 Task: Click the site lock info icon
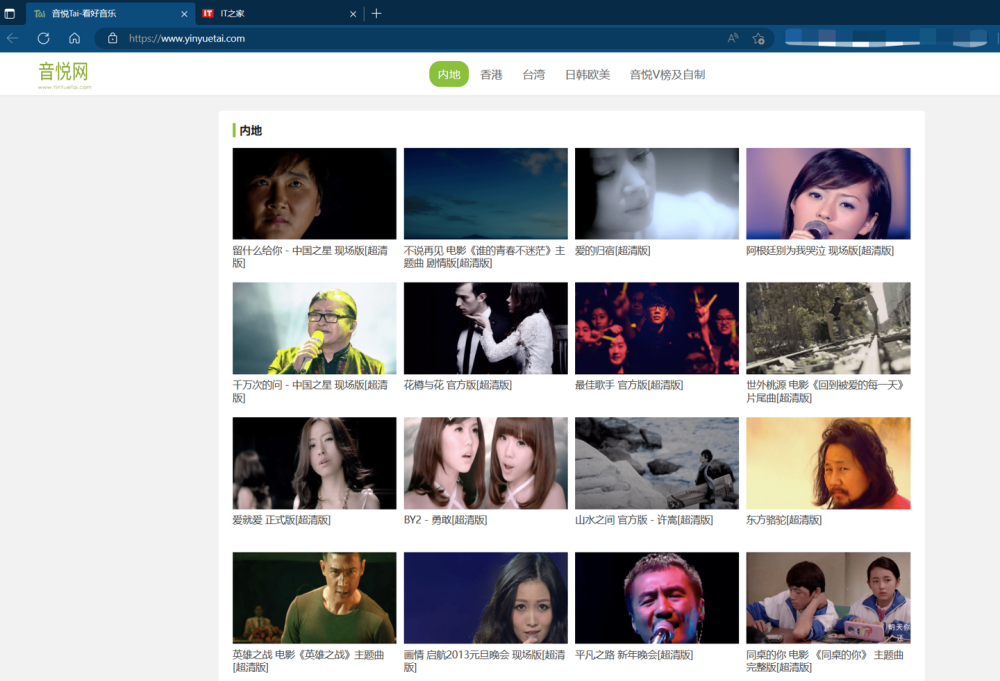click(x=112, y=38)
